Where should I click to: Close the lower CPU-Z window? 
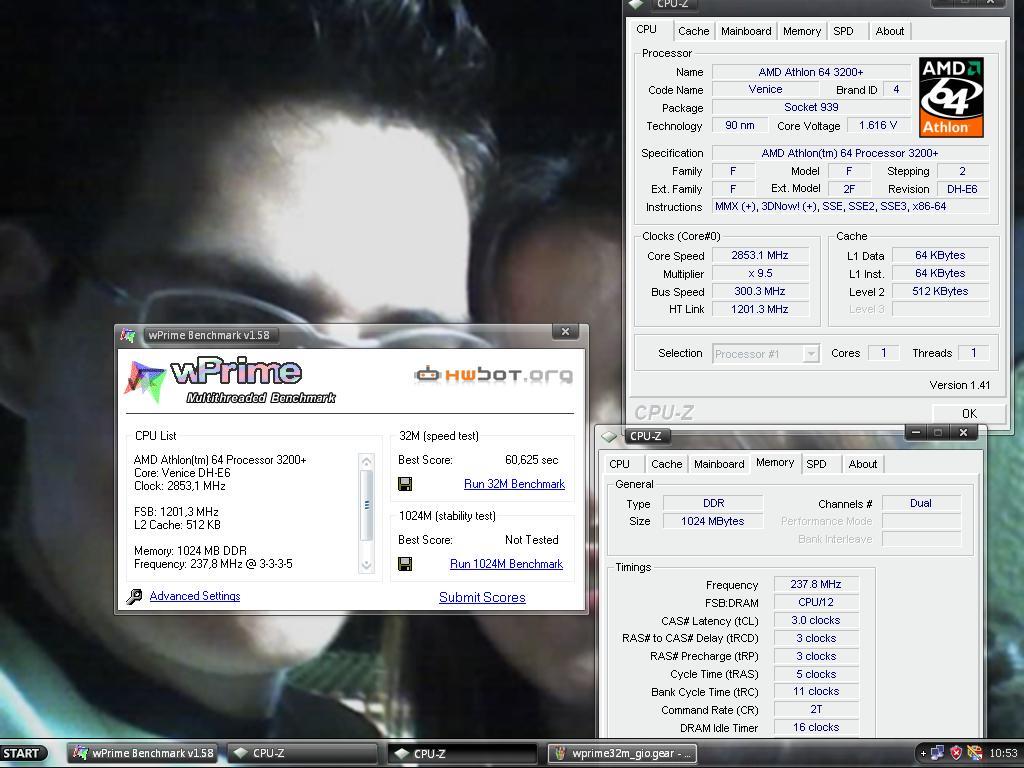tap(963, 432)
